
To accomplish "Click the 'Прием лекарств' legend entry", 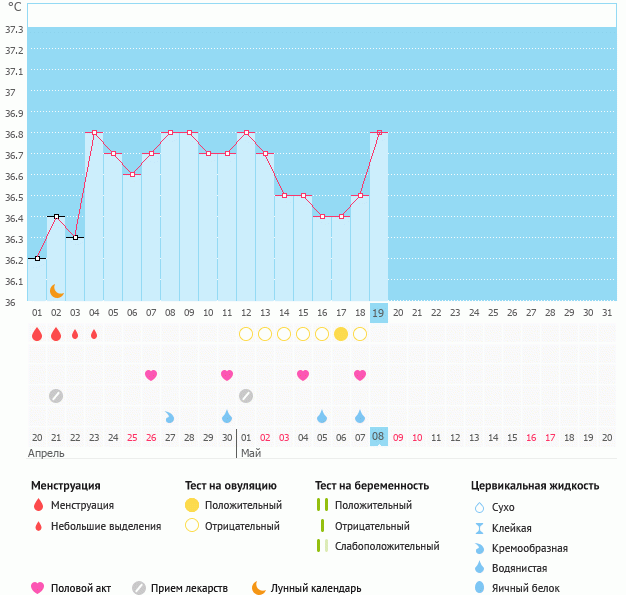I will pos(189,588).
